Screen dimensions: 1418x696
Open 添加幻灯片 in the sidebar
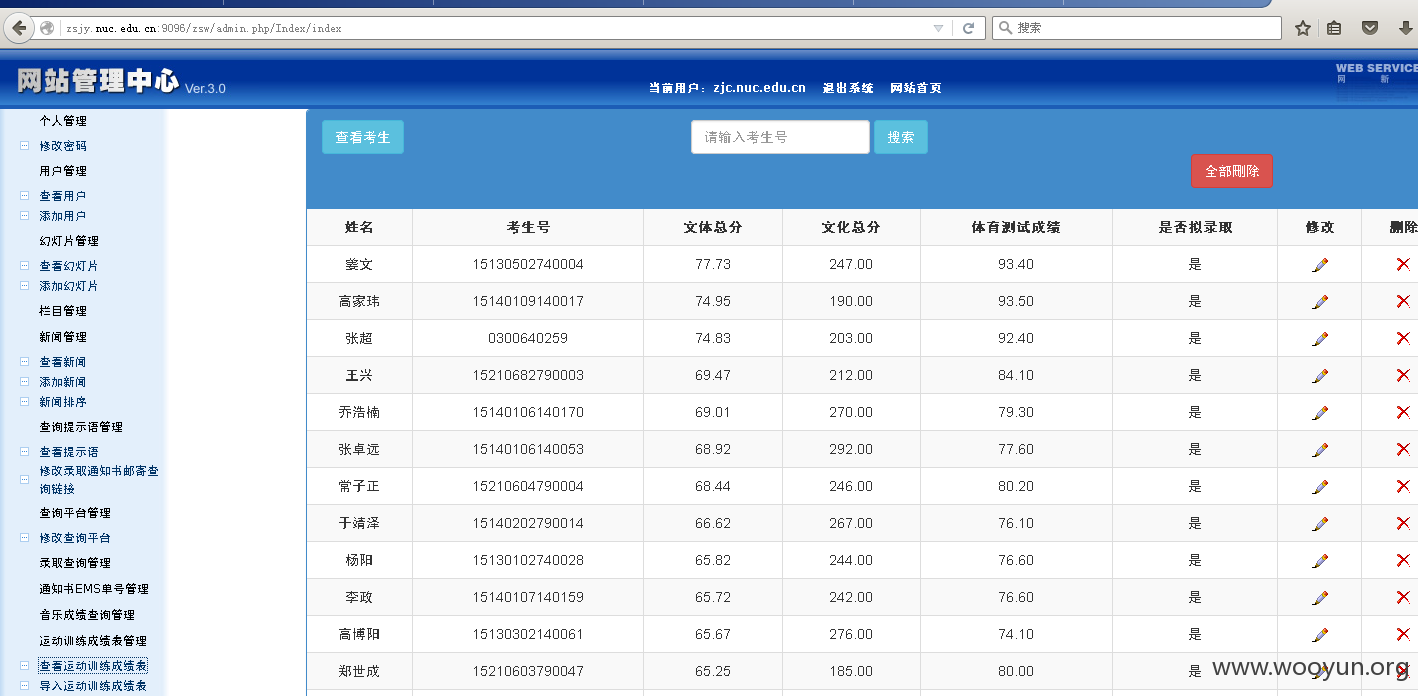(x=69, y=286)
